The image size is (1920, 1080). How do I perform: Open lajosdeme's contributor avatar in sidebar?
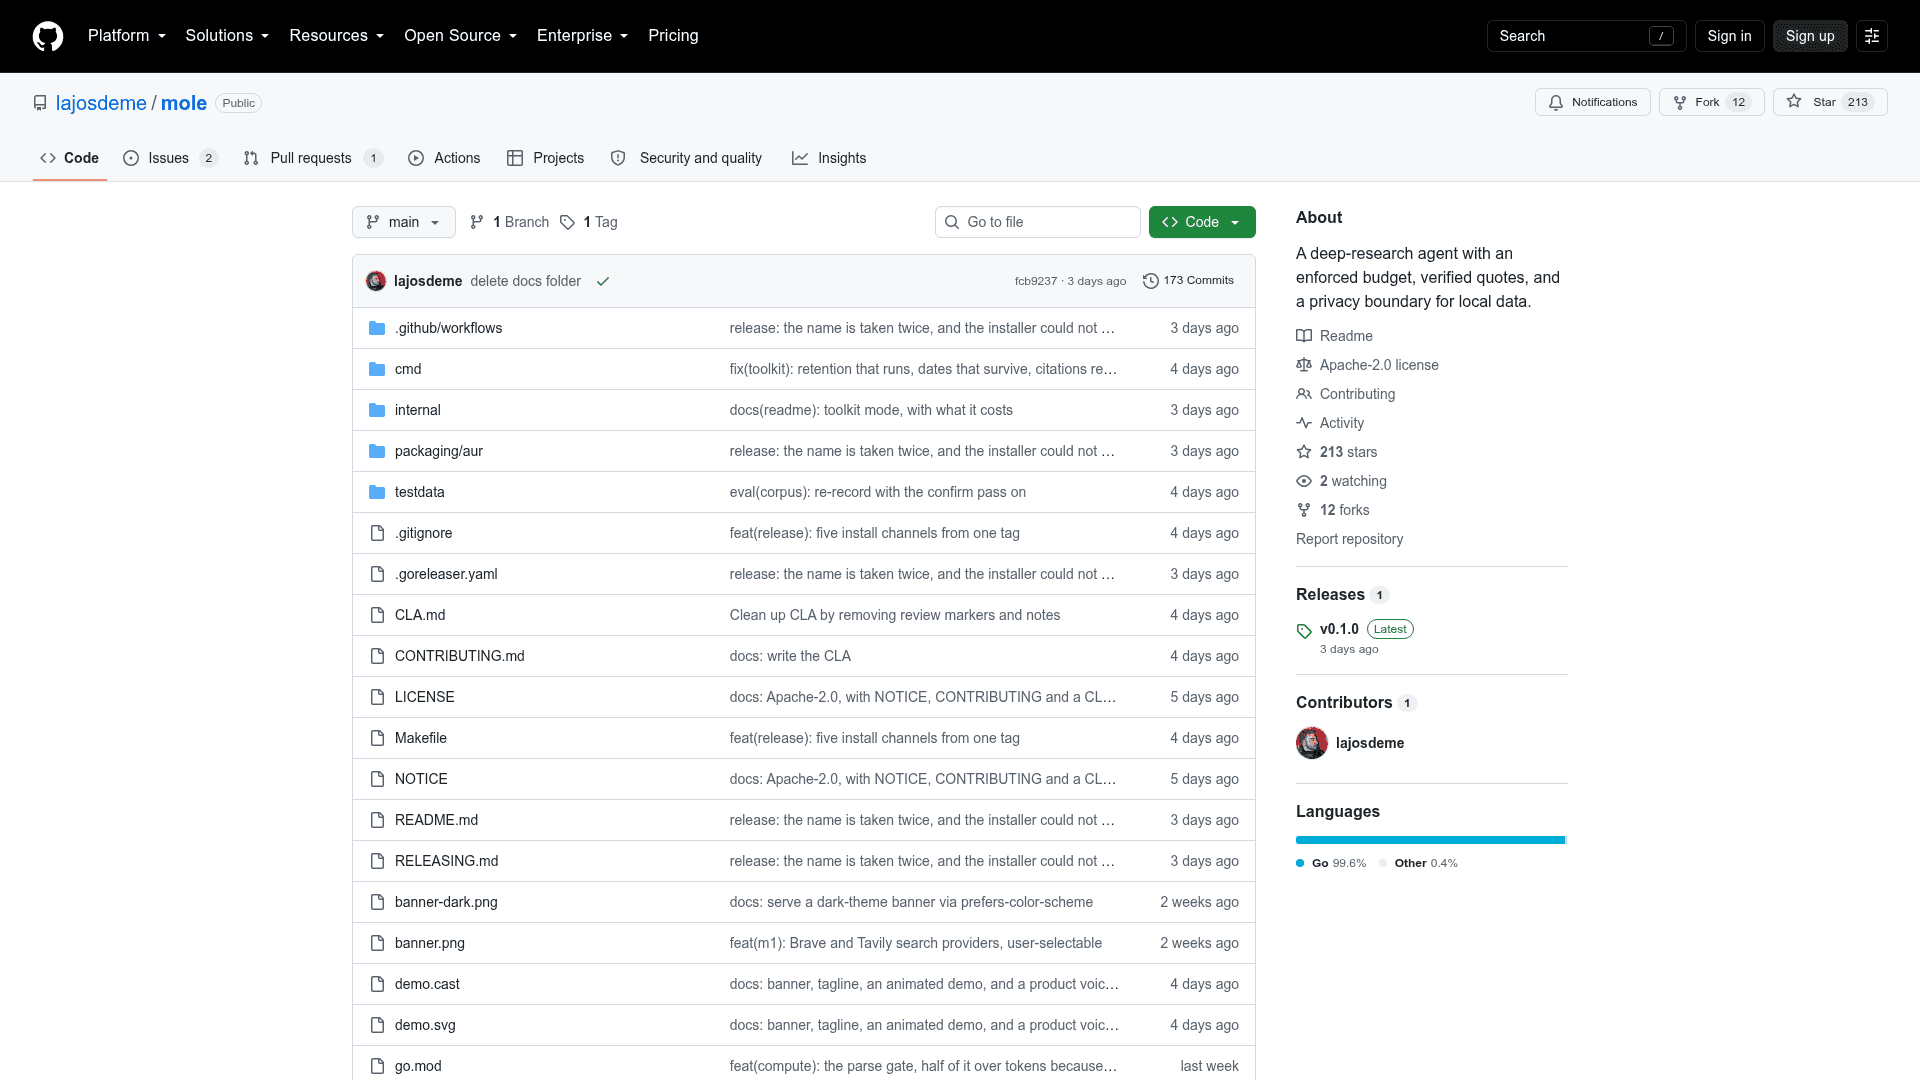(1312, 743)
